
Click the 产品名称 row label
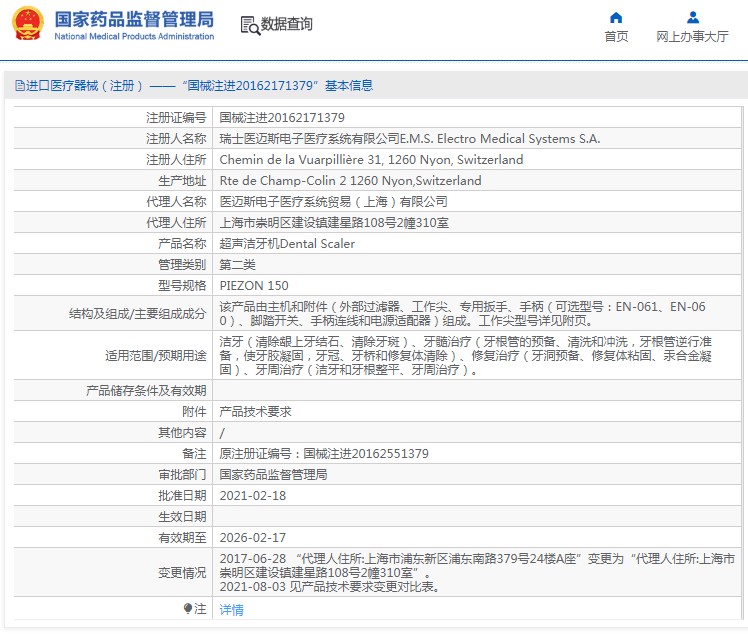pyautogui.click(x=182, y=243)
